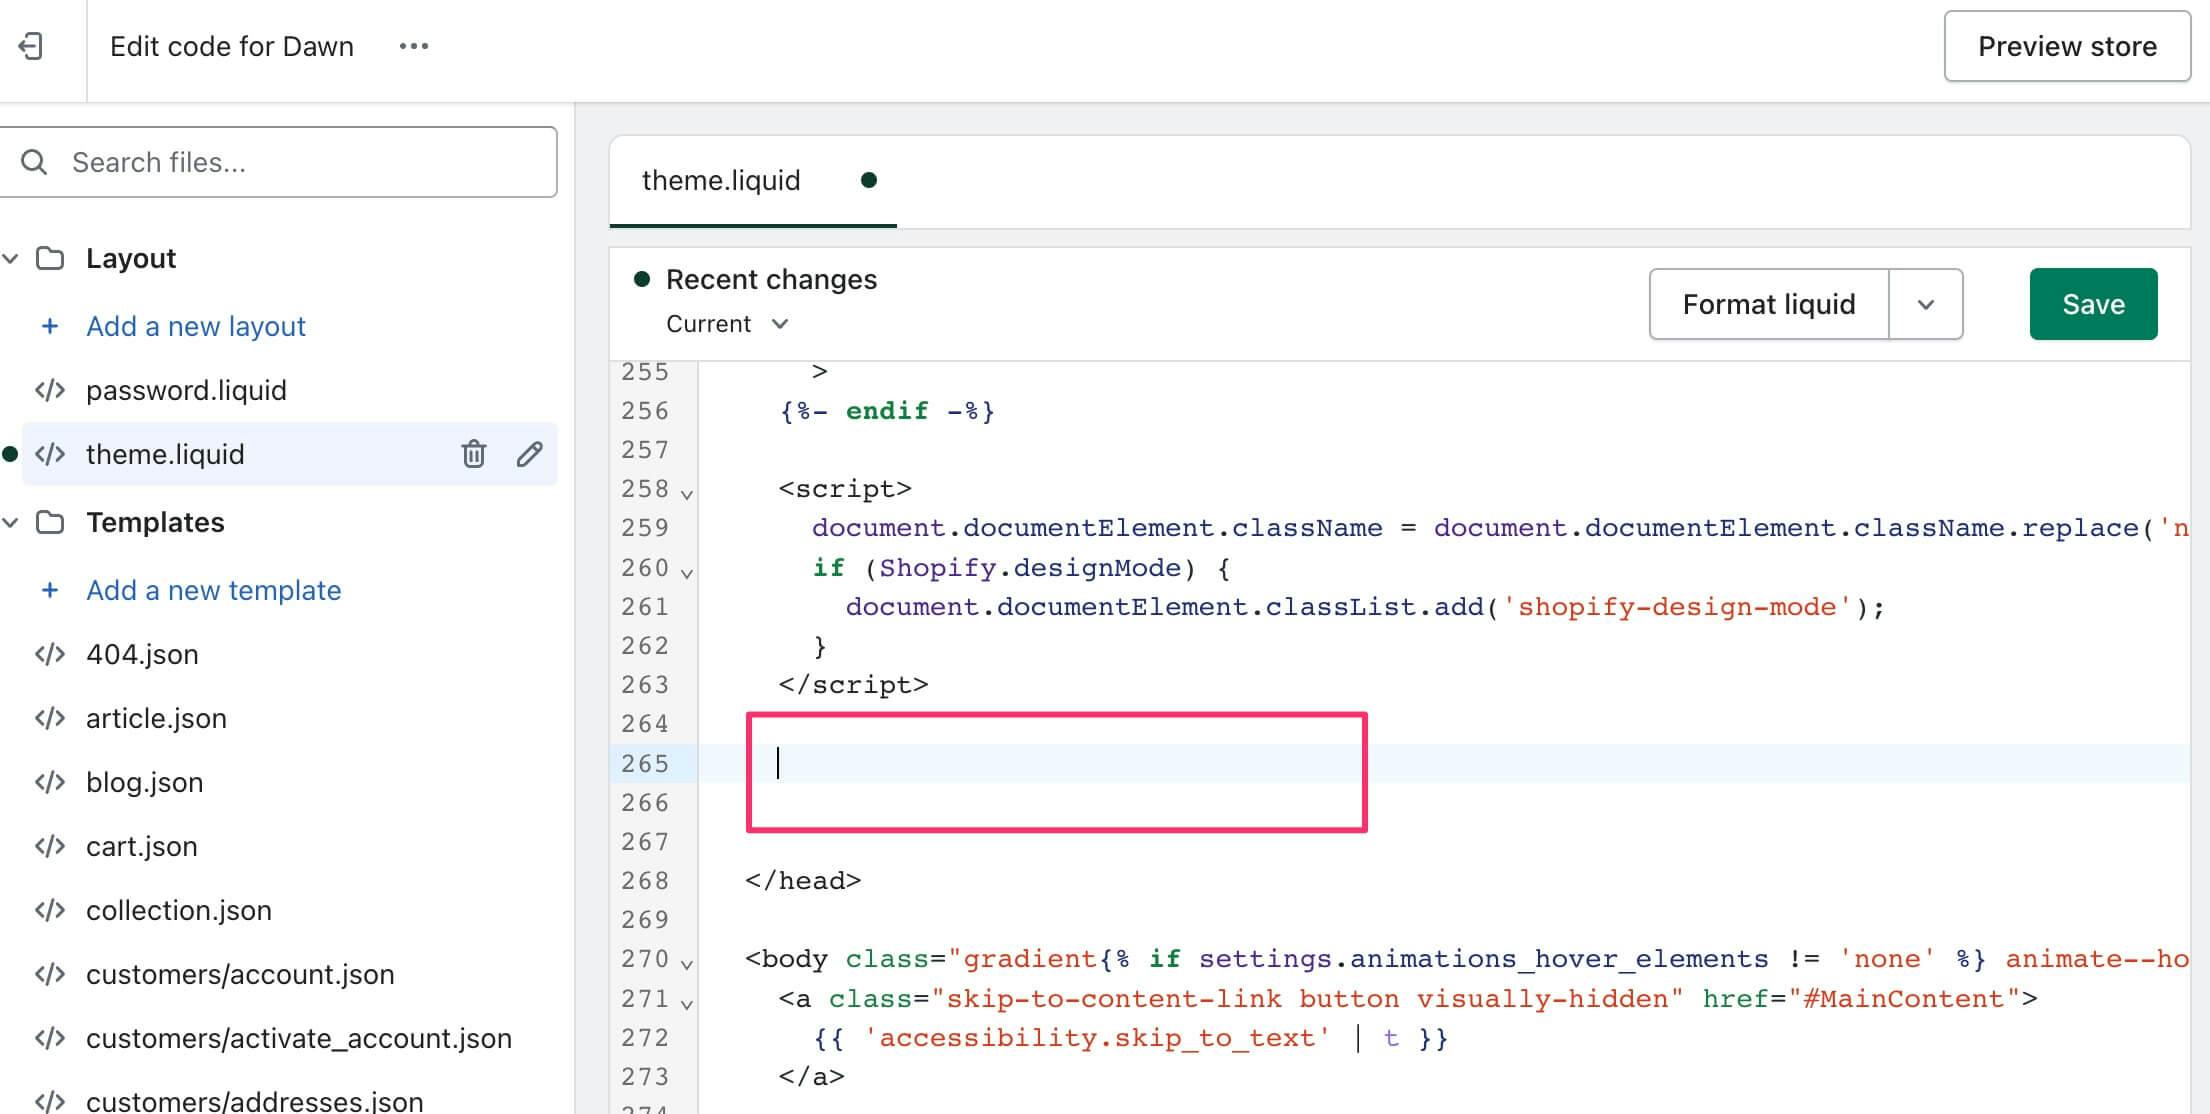
Task: Click the code icon next to collection.json
Action: [50, 910]
